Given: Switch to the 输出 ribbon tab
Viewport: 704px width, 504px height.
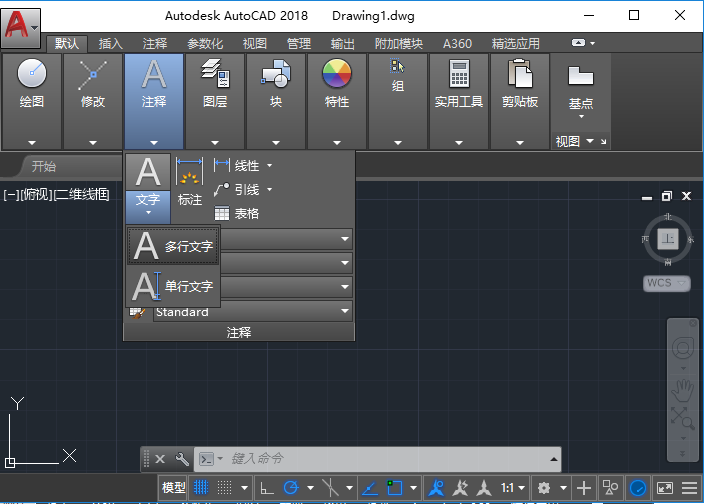Looking at the screenshot, I should point(343,44).
